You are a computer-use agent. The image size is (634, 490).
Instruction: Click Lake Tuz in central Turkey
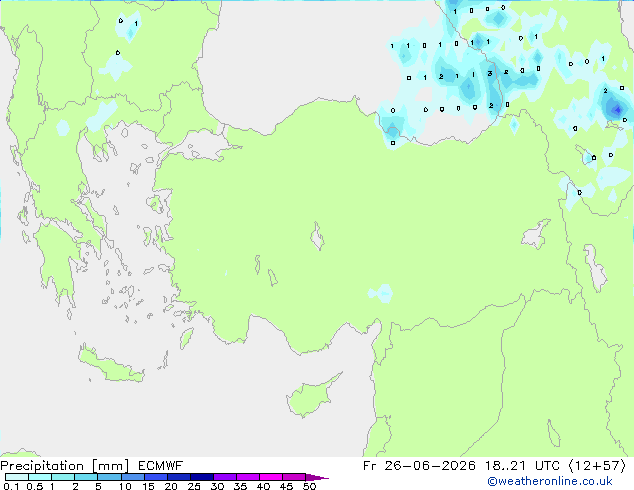pyautogui.click(x=317, y=236)
